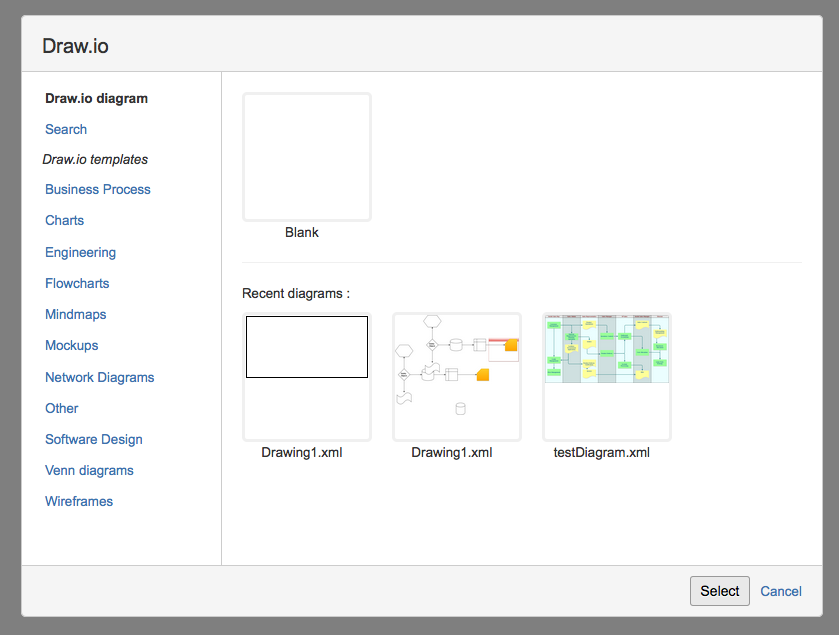Select the Blank diagram thumbnail
This screenshot has height=635, width=839.
(306, 157)
